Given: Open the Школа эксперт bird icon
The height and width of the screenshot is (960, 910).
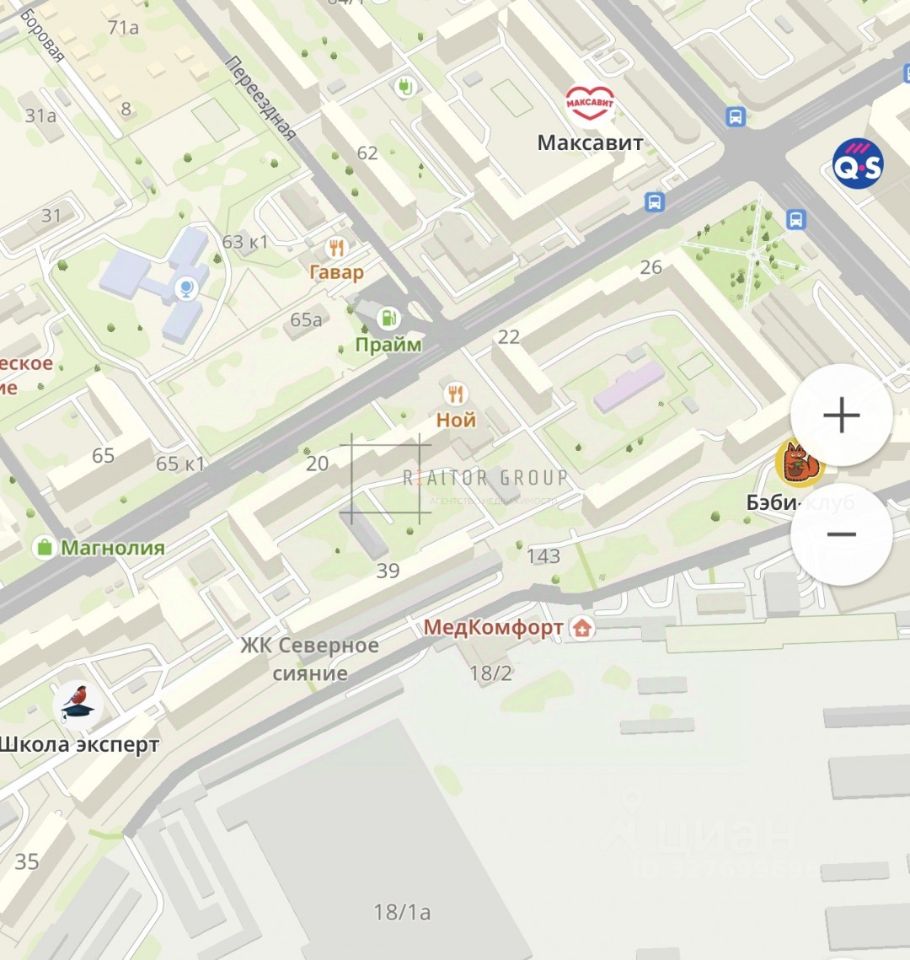Looking at the screenshot, I should [x=78, y=704].
